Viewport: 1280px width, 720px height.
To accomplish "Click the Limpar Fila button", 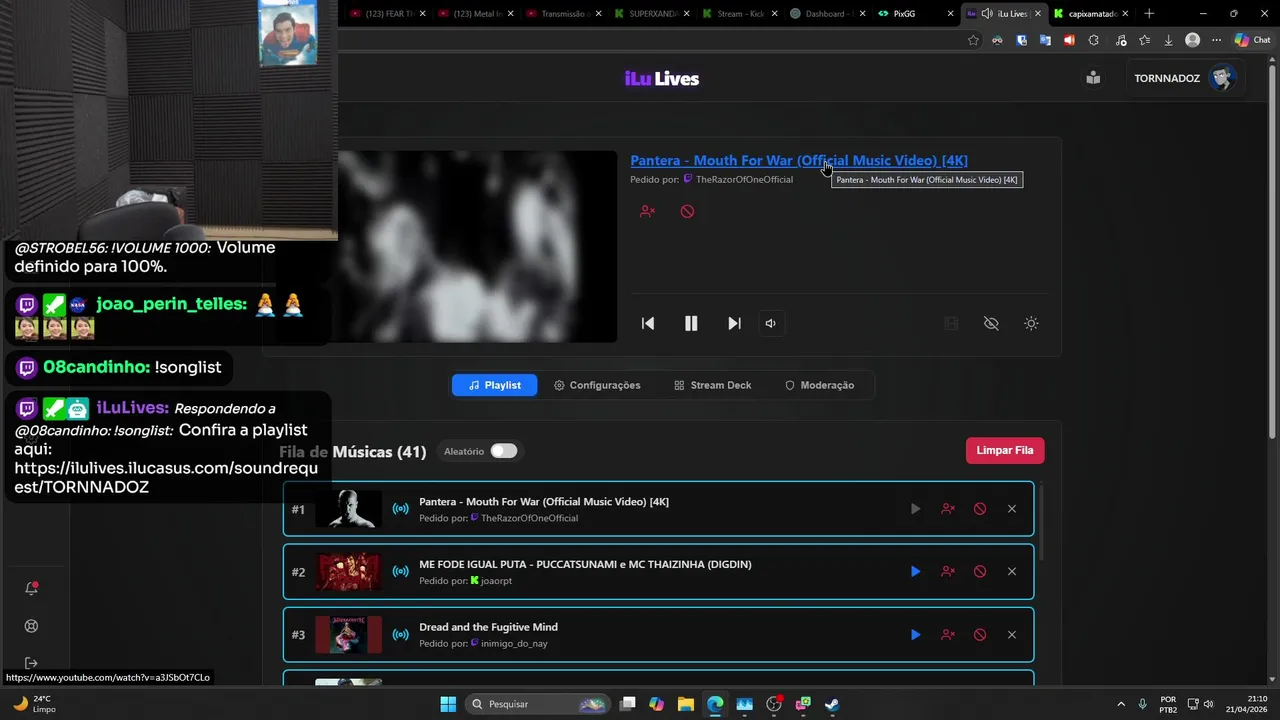I will pyautogui.click(x=1005, y=450).
